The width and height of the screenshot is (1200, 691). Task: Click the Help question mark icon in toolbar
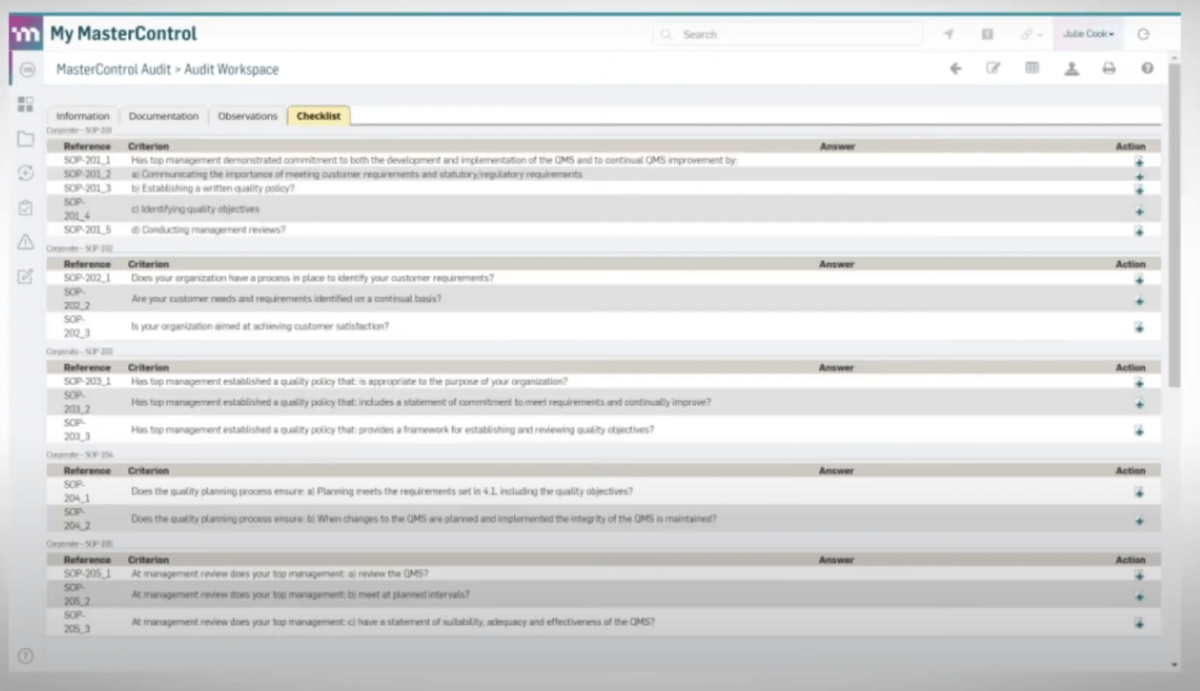[1147, 68]
